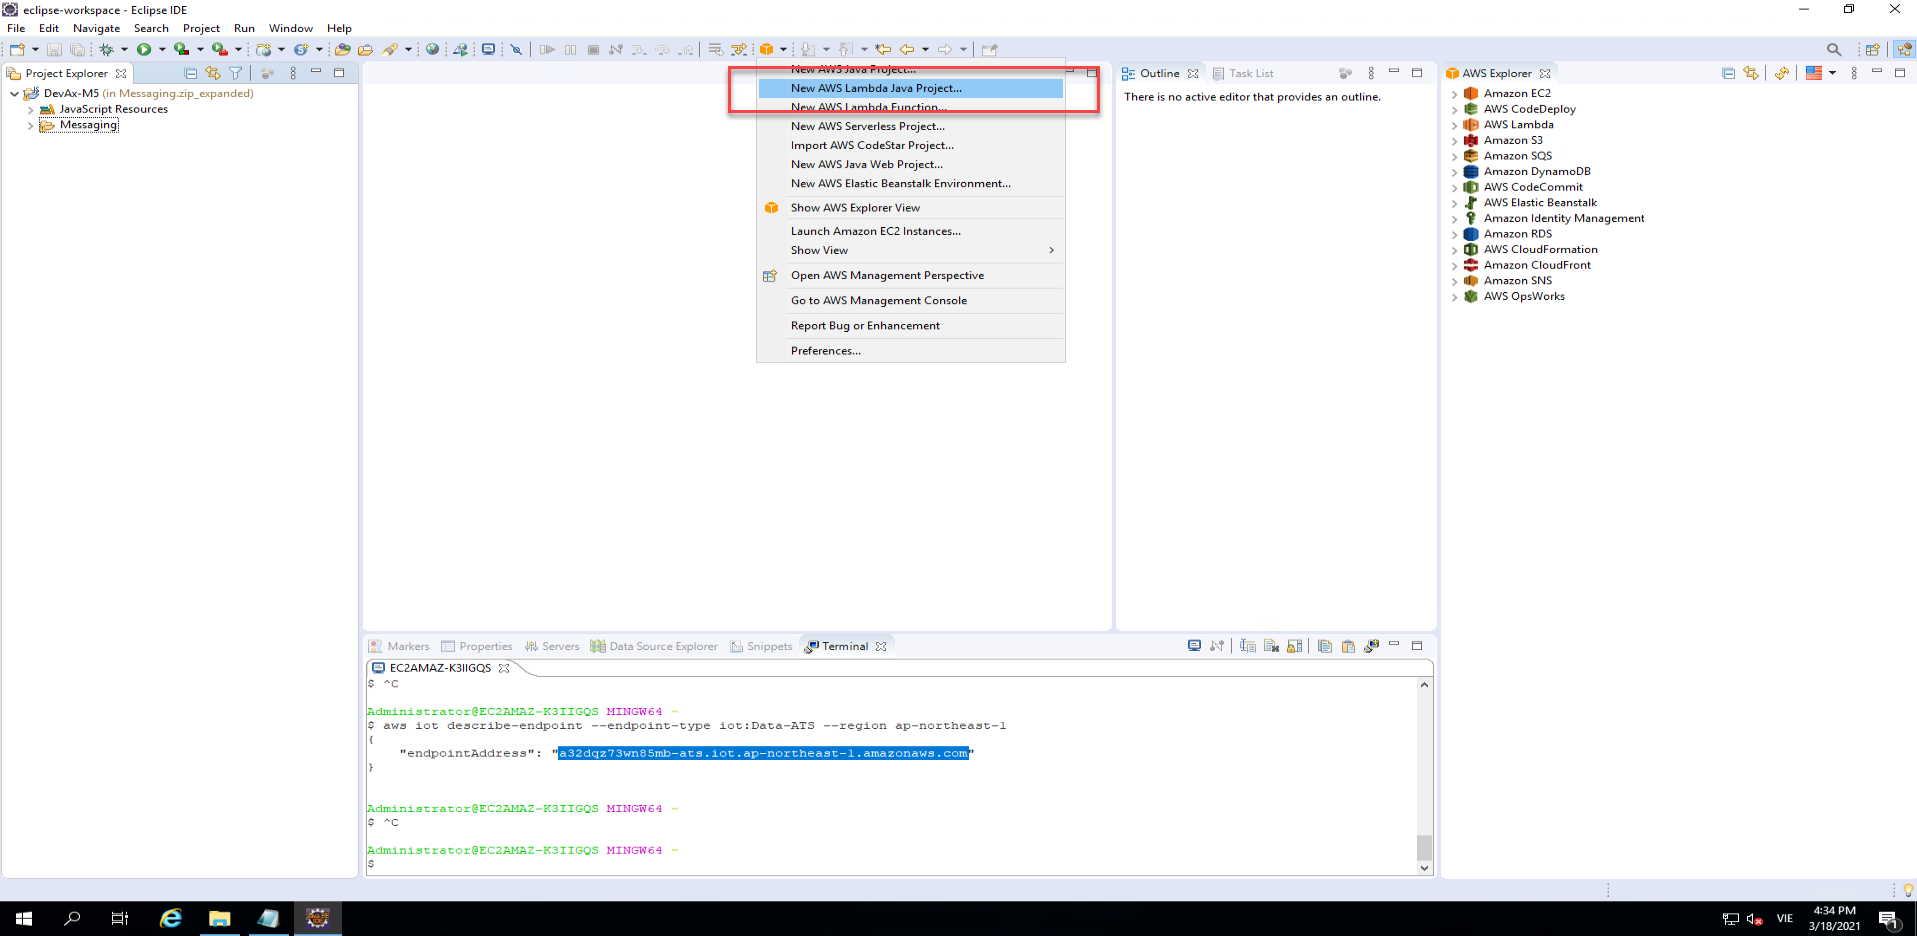
Task: Open the Show View submenu
Action: [x=910, y=250]
